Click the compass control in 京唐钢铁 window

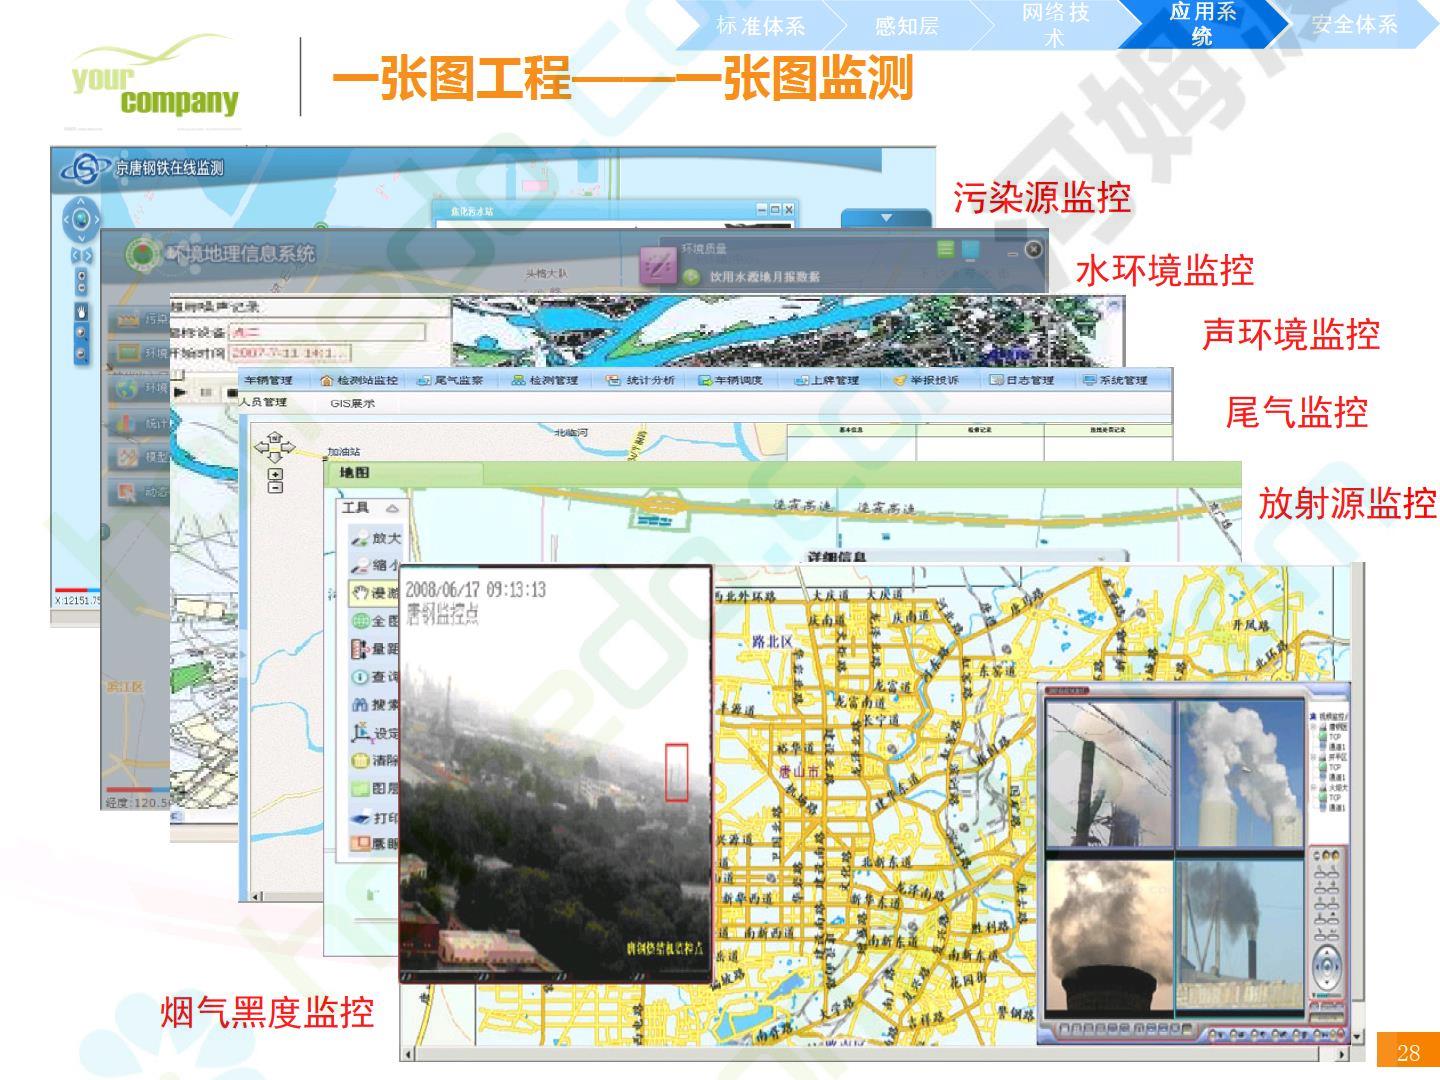click(x=81, y=219)
